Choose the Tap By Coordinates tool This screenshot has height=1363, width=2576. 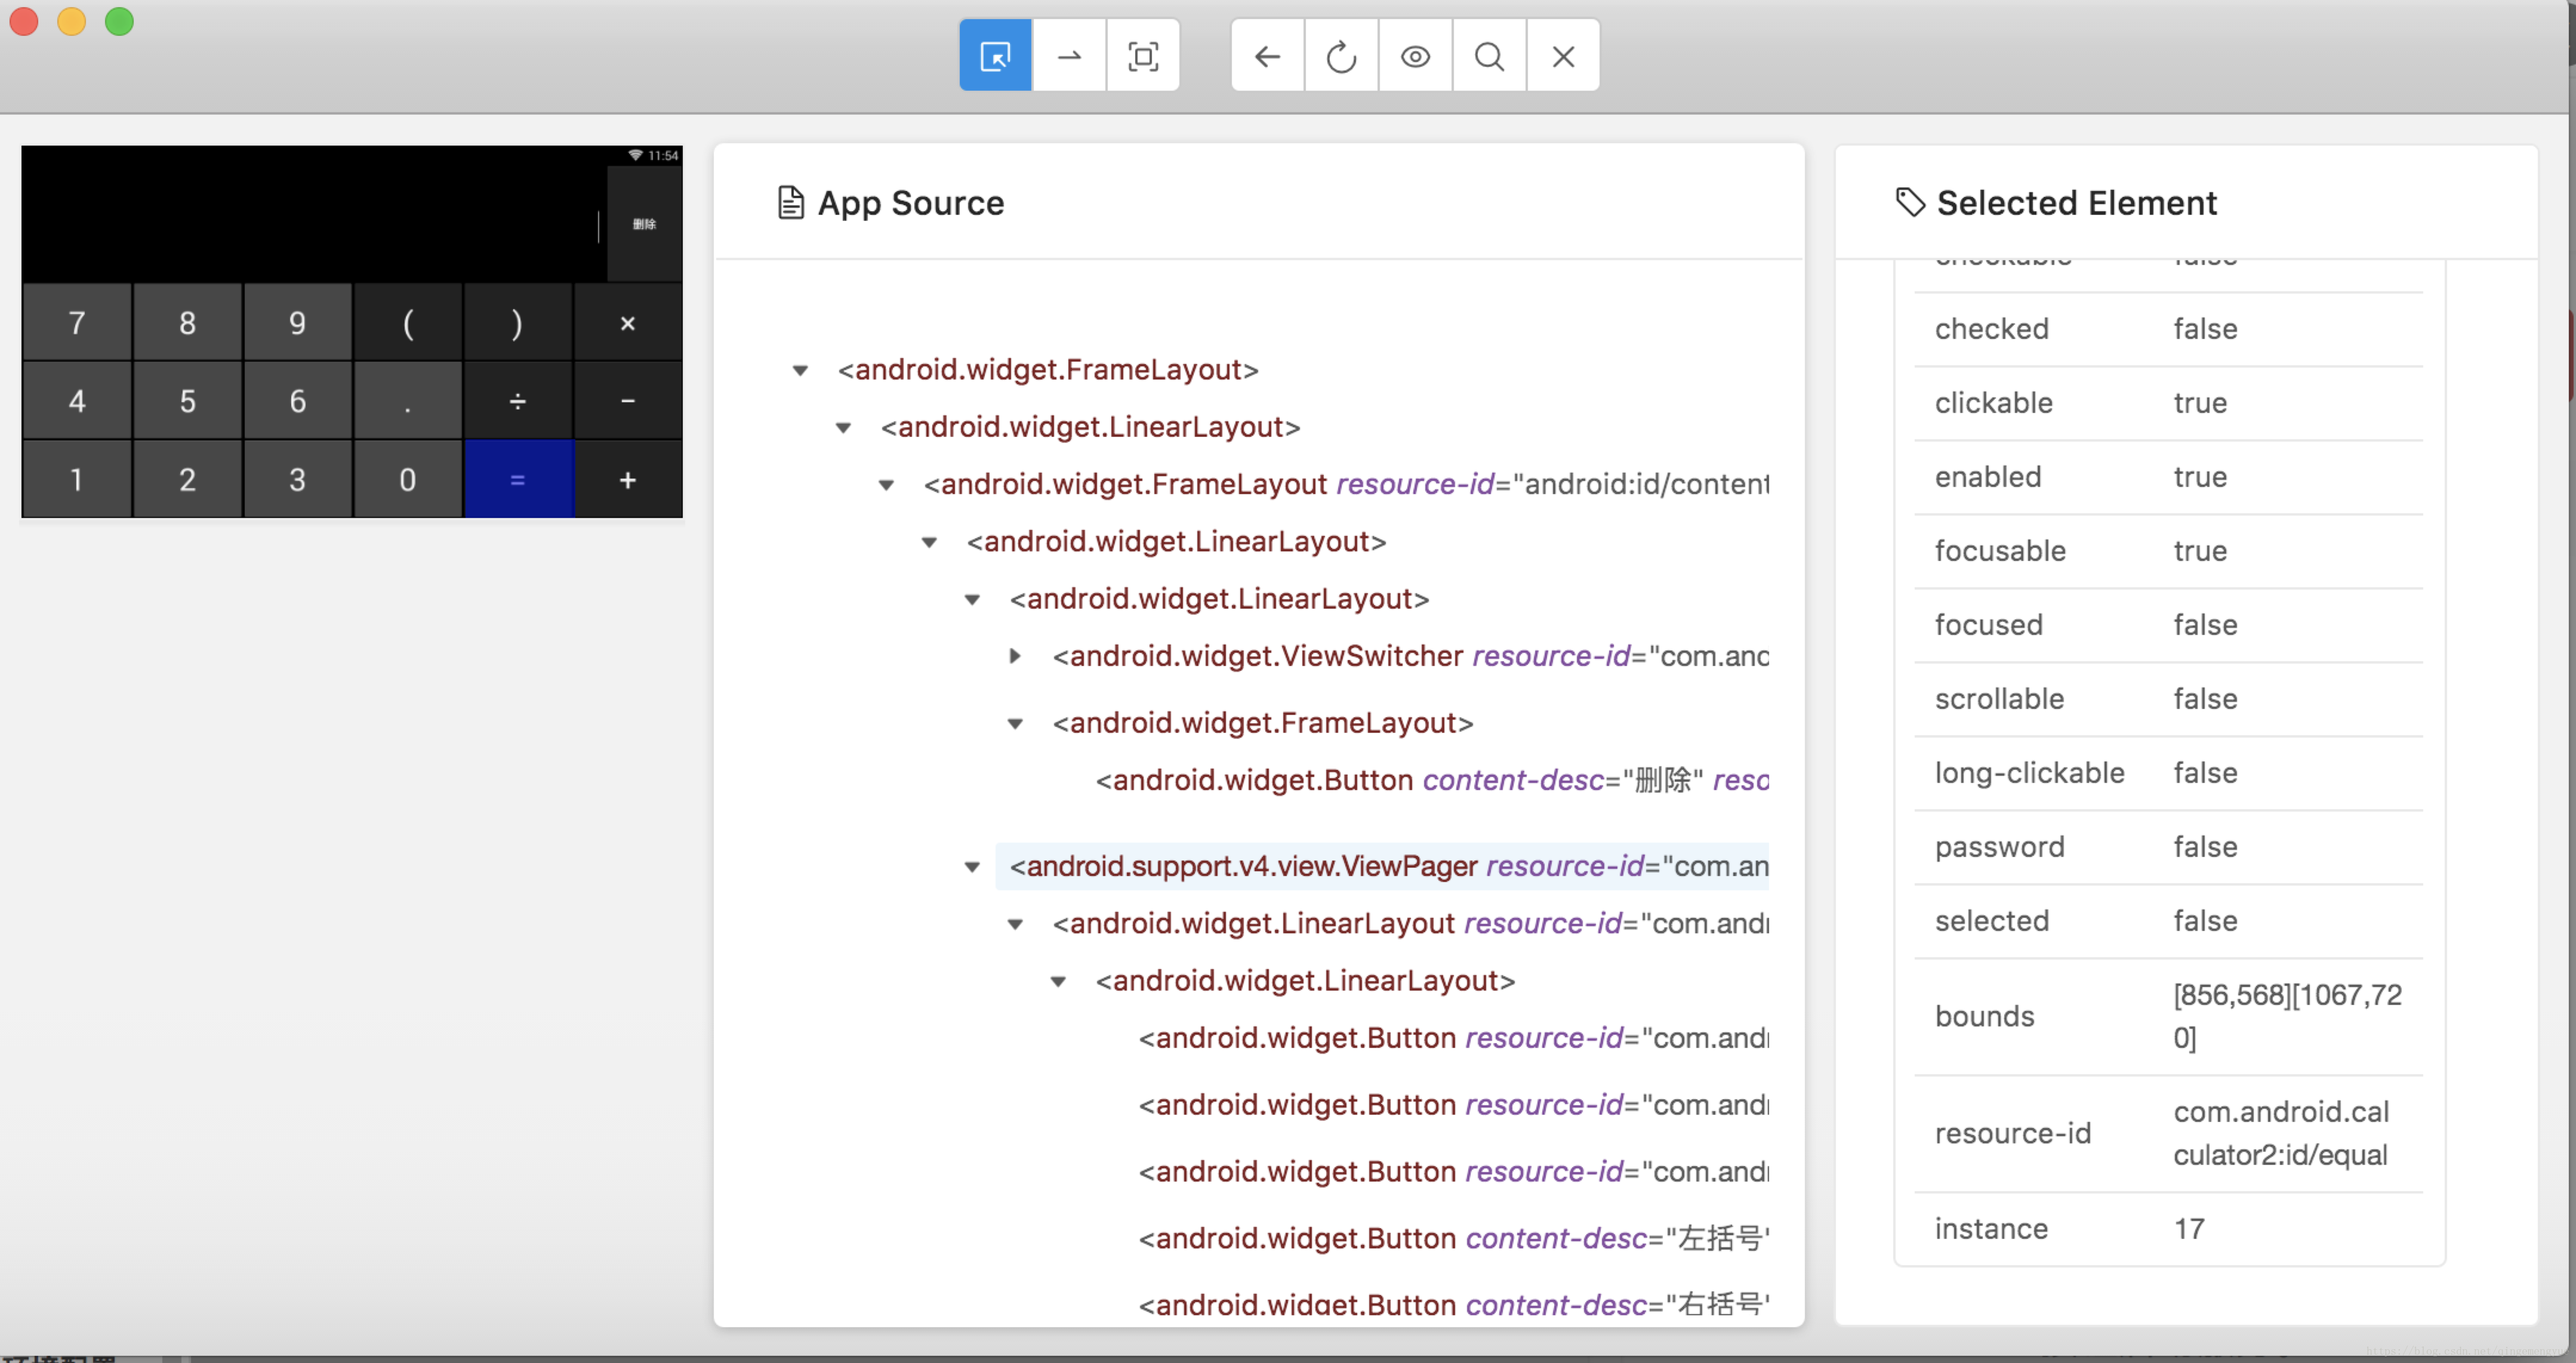1143,56
